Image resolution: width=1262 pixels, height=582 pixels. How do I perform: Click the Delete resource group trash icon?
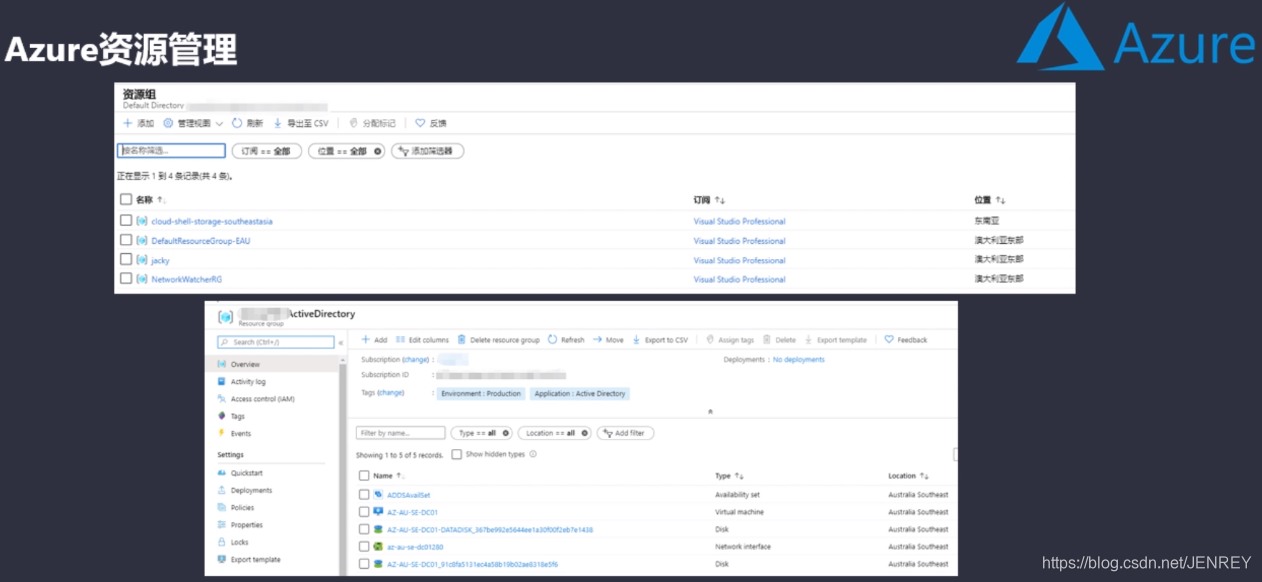[462, 340]
